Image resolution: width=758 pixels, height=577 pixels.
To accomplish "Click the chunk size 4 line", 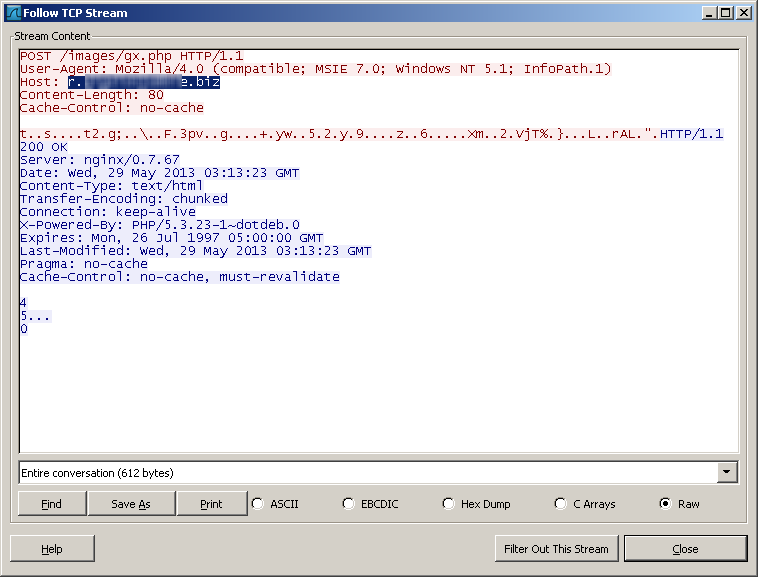I will 24,303.
